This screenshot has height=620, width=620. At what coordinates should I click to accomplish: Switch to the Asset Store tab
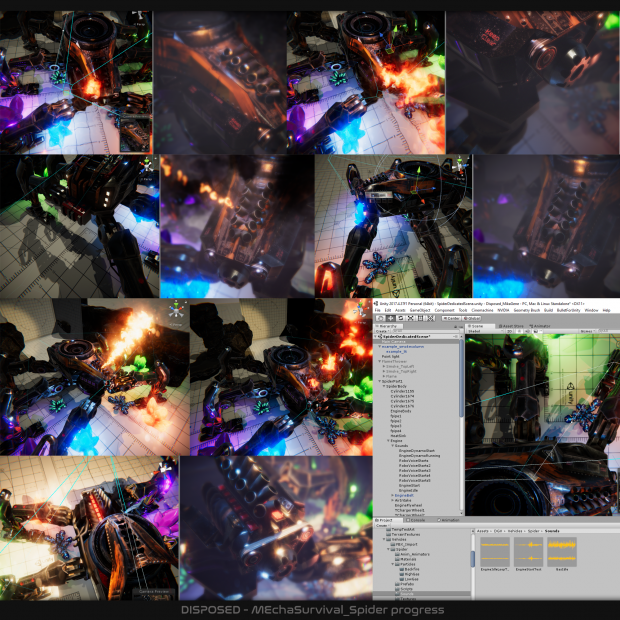511,326
